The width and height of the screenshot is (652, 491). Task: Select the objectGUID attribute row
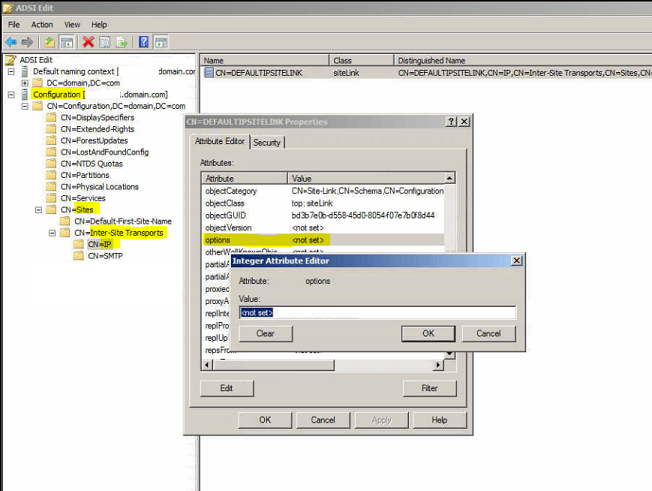coord(323,215)
